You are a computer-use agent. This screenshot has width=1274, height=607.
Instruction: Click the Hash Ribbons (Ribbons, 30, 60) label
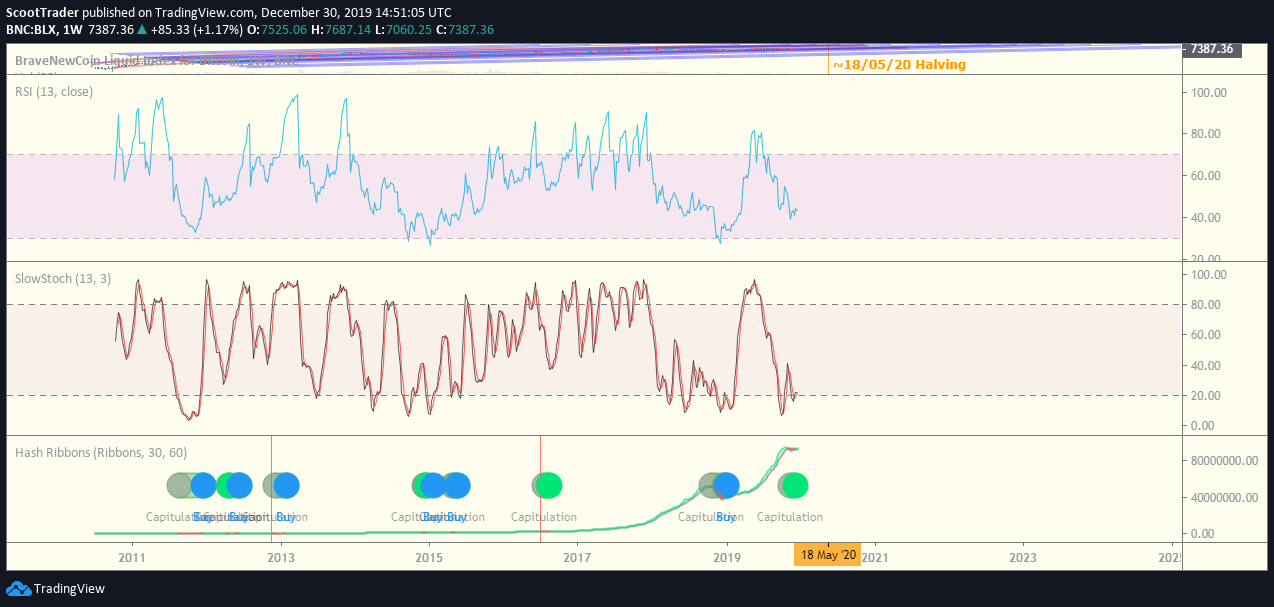pos(101,453)
